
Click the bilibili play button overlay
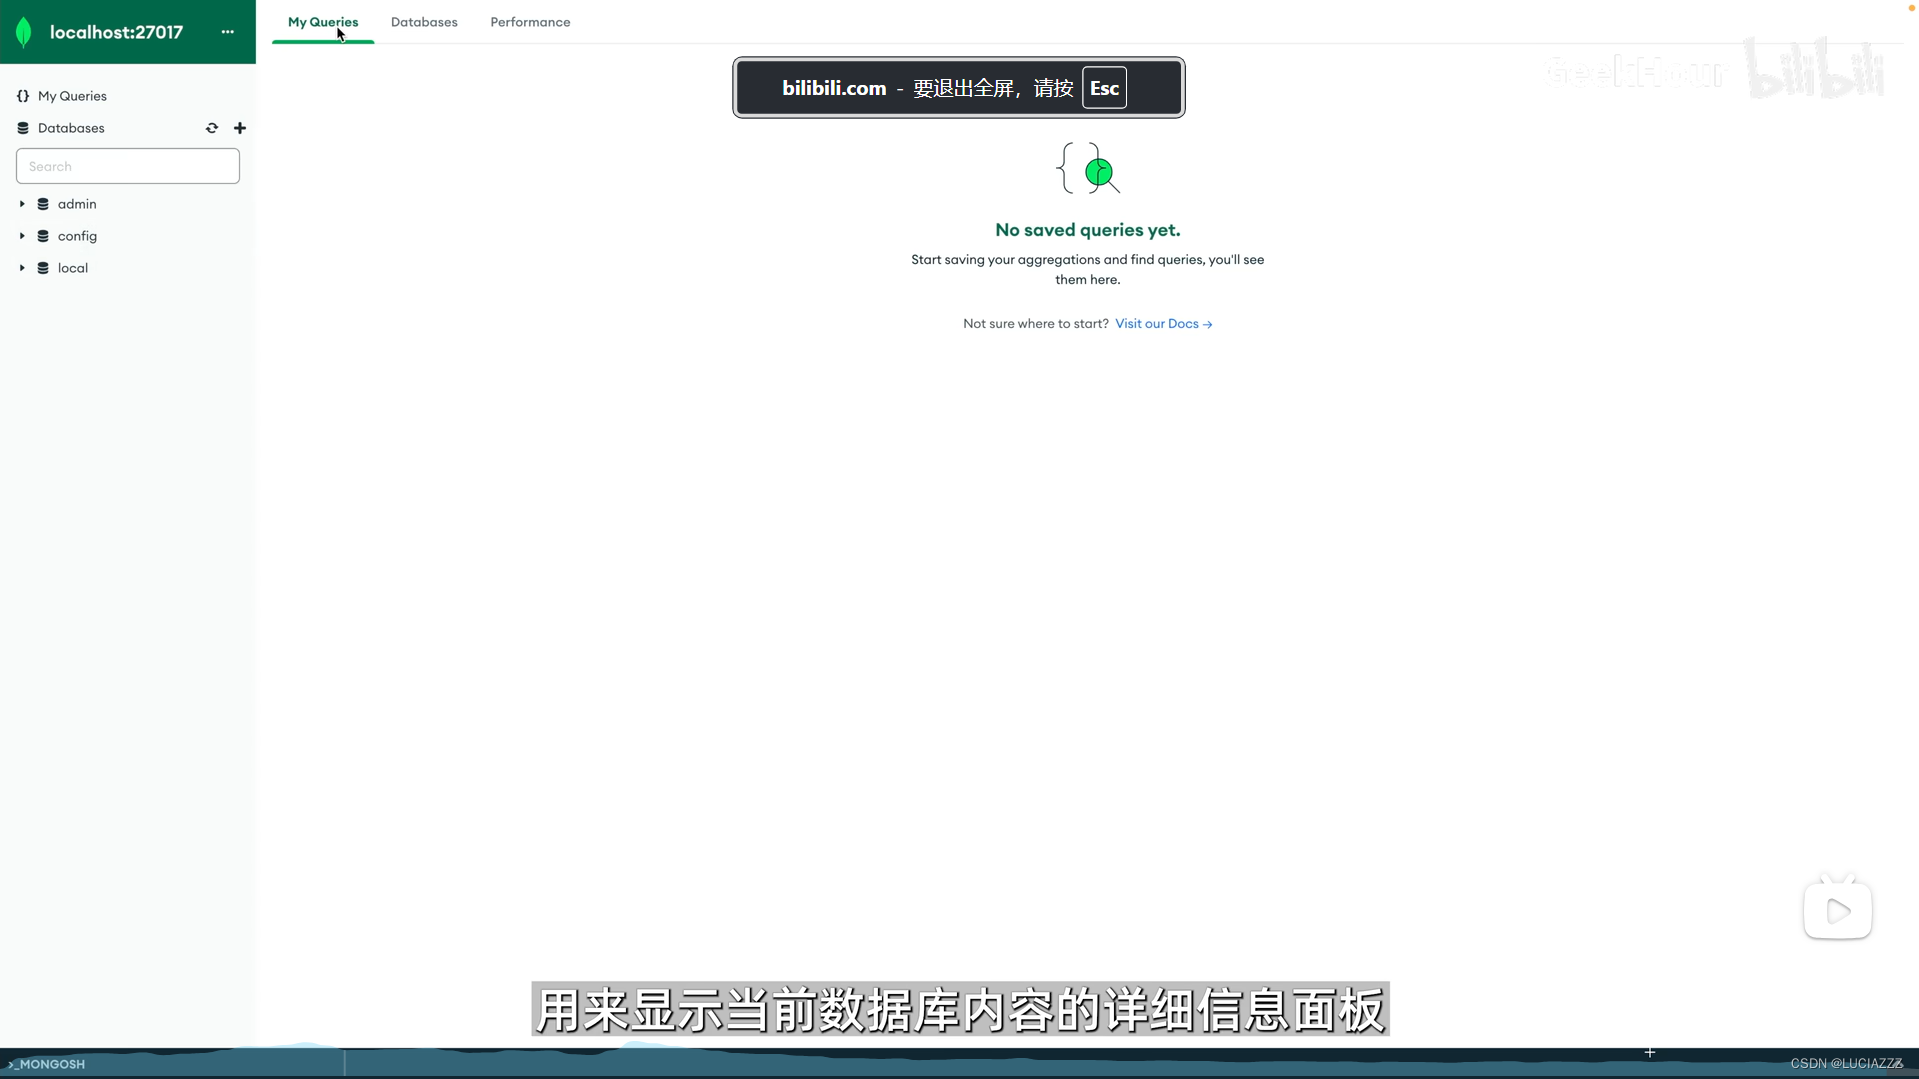1838,909
